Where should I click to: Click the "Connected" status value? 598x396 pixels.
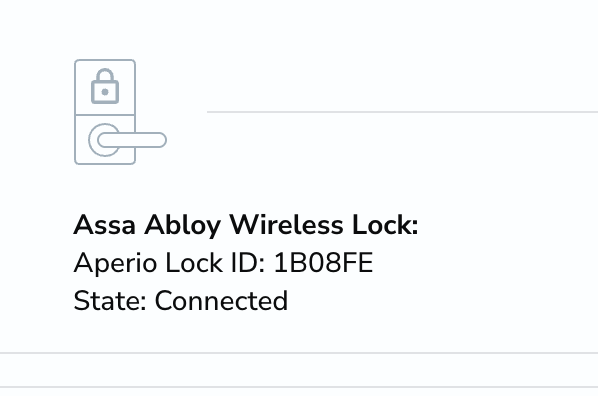coord(221,301)
